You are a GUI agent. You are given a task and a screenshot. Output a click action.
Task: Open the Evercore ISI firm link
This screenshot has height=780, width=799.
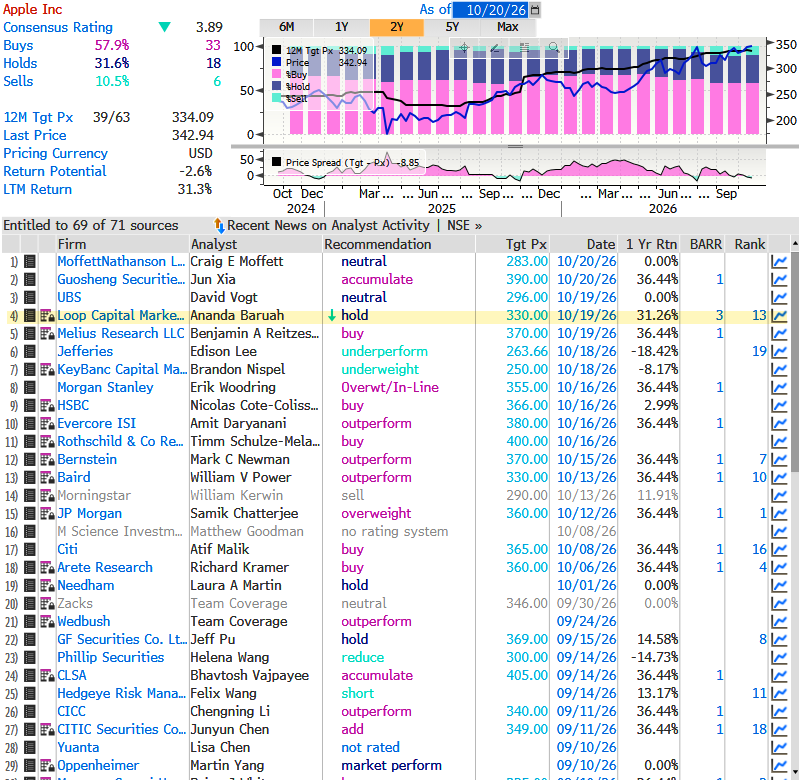96,423
